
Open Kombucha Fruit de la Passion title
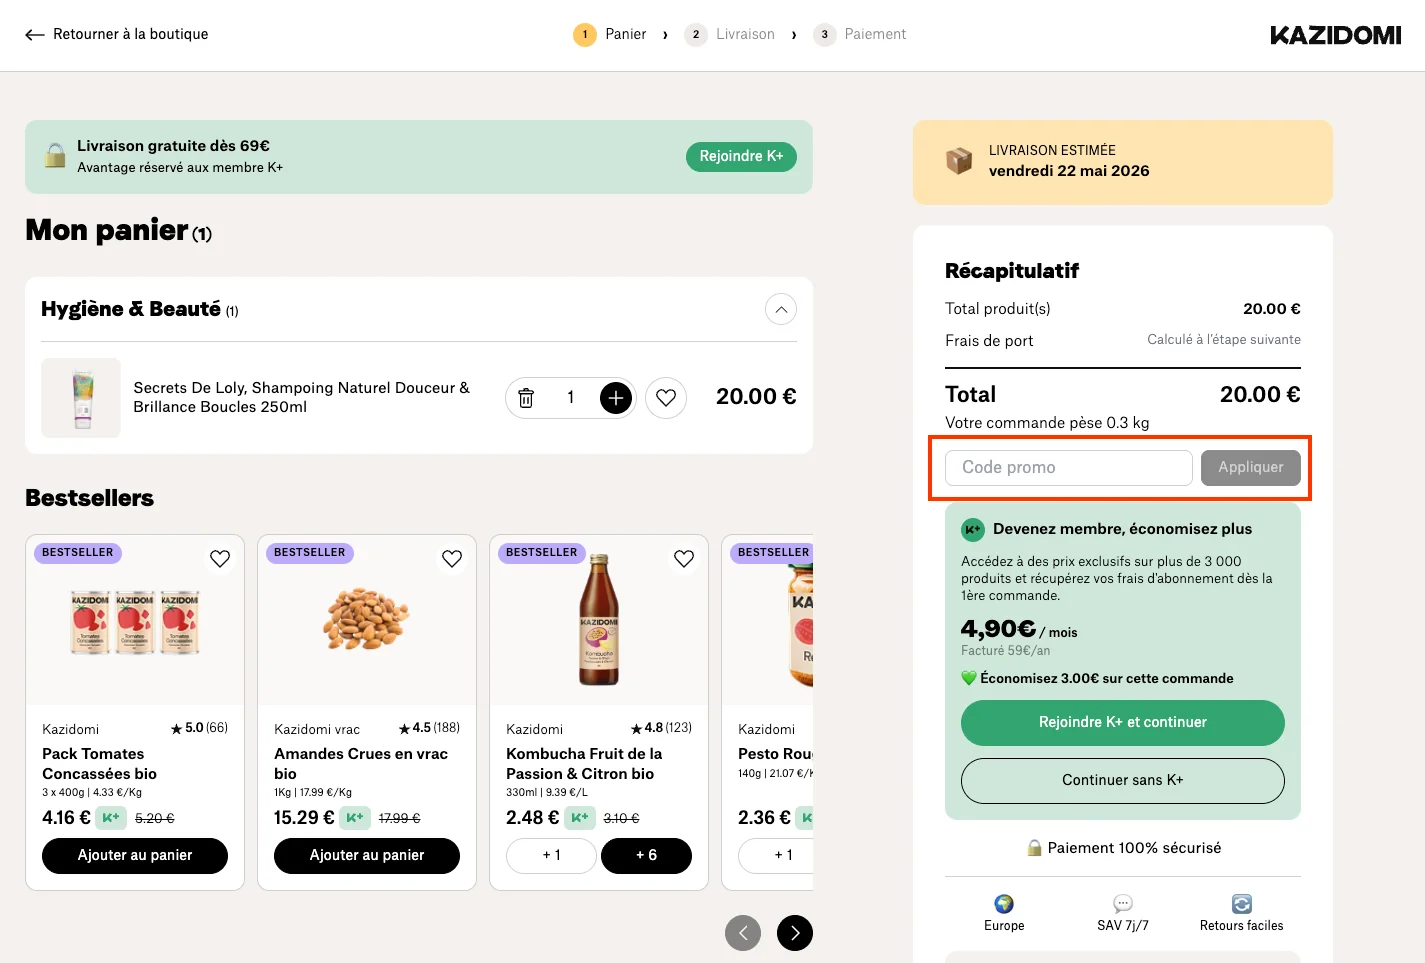(584, 764)
